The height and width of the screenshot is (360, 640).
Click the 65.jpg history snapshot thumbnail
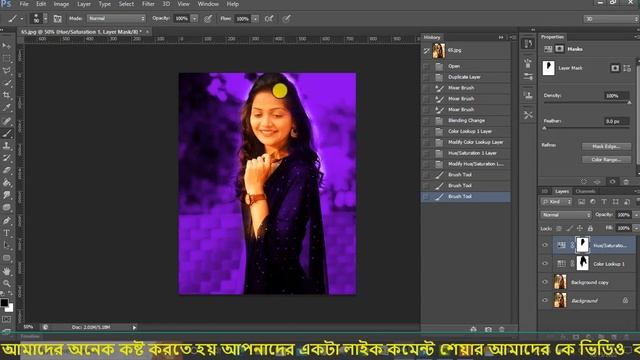click(439, 51)
